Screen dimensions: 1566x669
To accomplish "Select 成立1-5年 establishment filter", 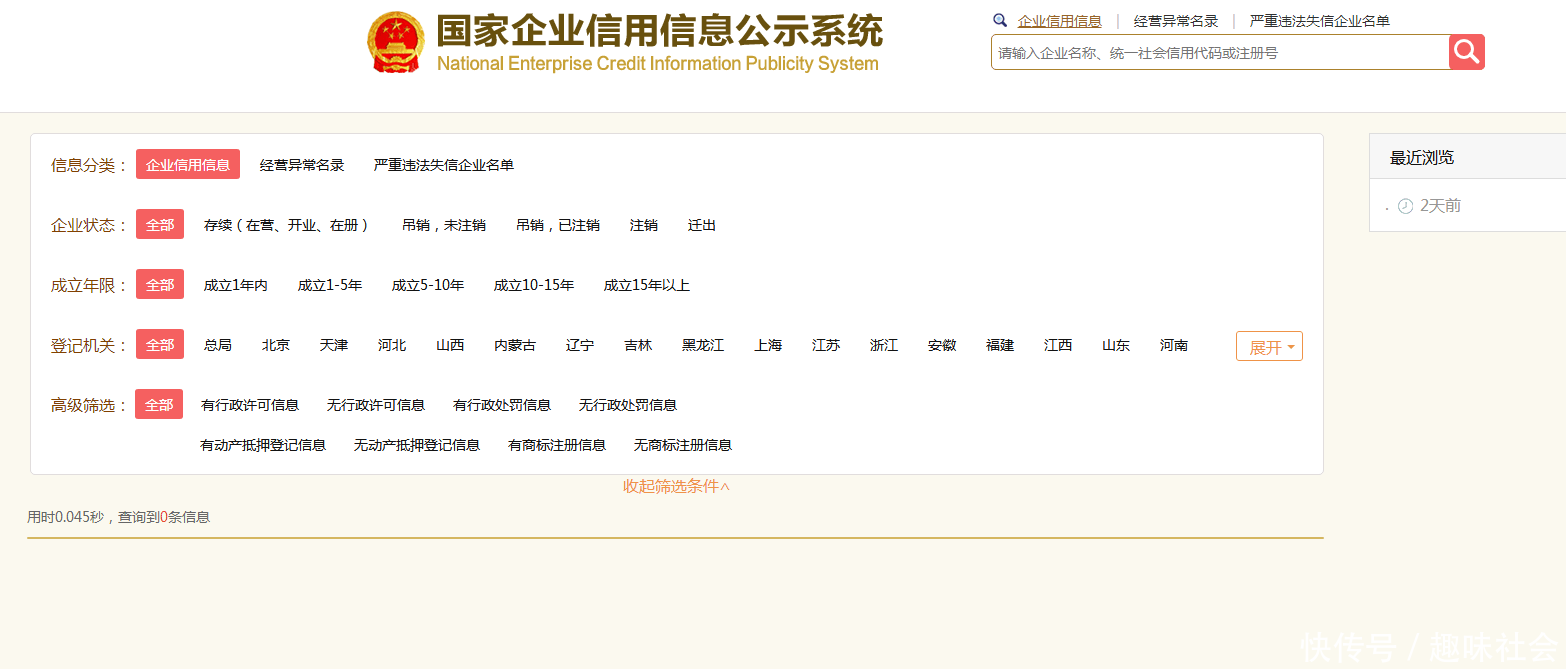I will point(329,285).
